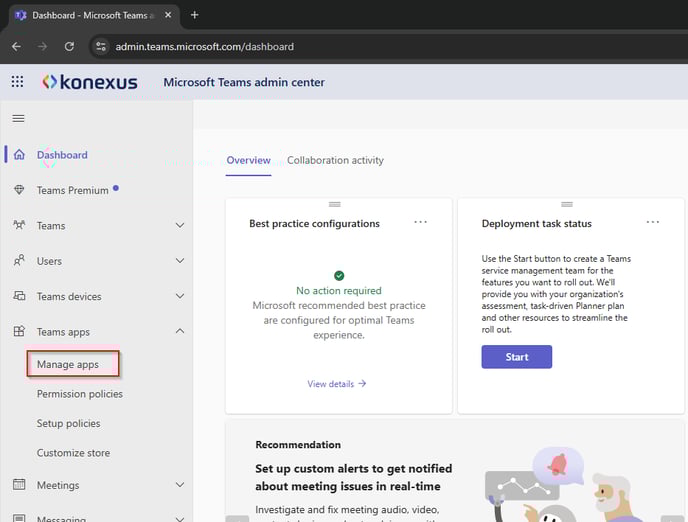Click the recommendation illustration
688x522 pixels.
(x=566, y=484)
